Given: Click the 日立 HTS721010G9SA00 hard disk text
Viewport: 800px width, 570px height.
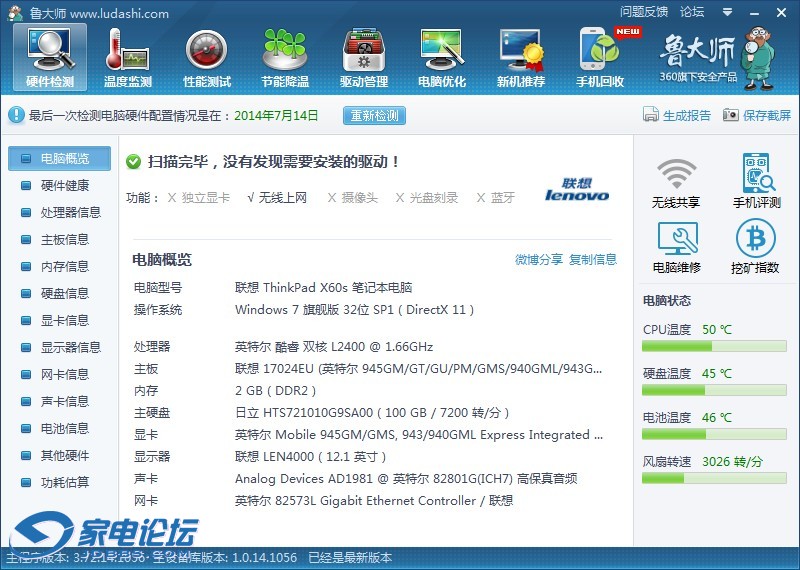Looking at the screenshot, I should click(372, 413).
